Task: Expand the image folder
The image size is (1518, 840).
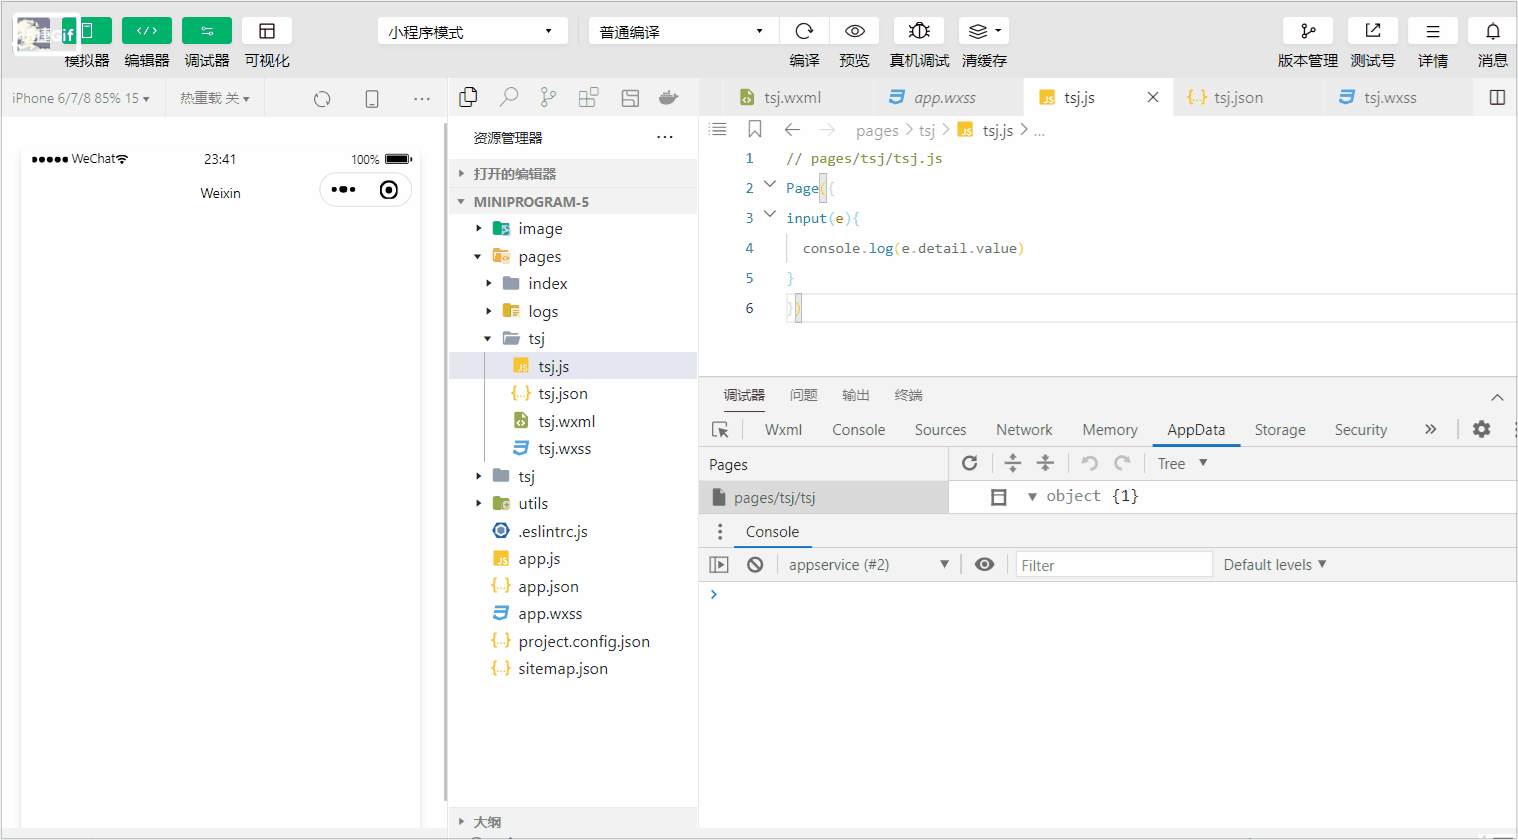Action: tap(573, 228)
